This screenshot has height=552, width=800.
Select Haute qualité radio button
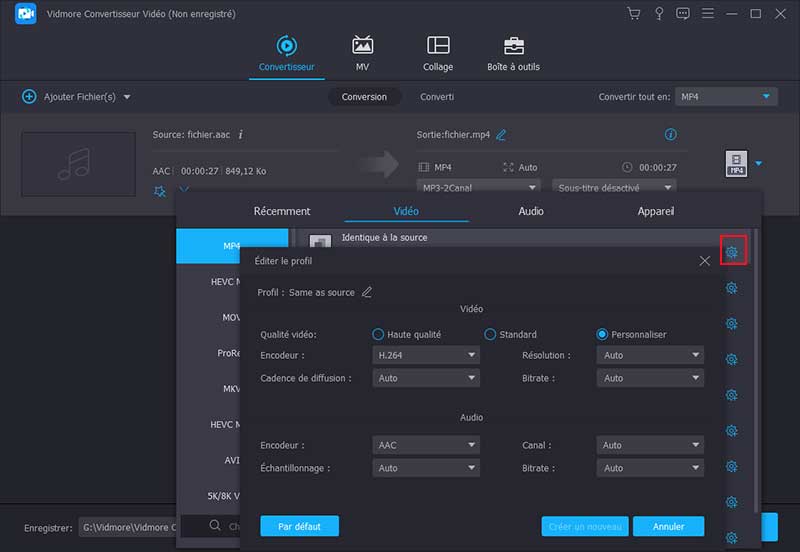(x=378, y=335)
